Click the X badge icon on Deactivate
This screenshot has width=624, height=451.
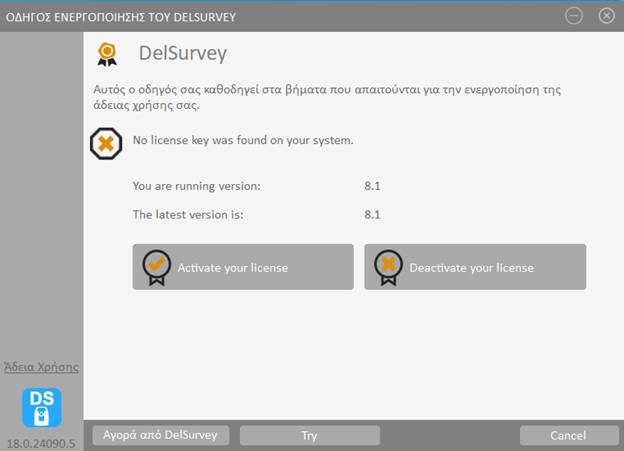[388, 267]
